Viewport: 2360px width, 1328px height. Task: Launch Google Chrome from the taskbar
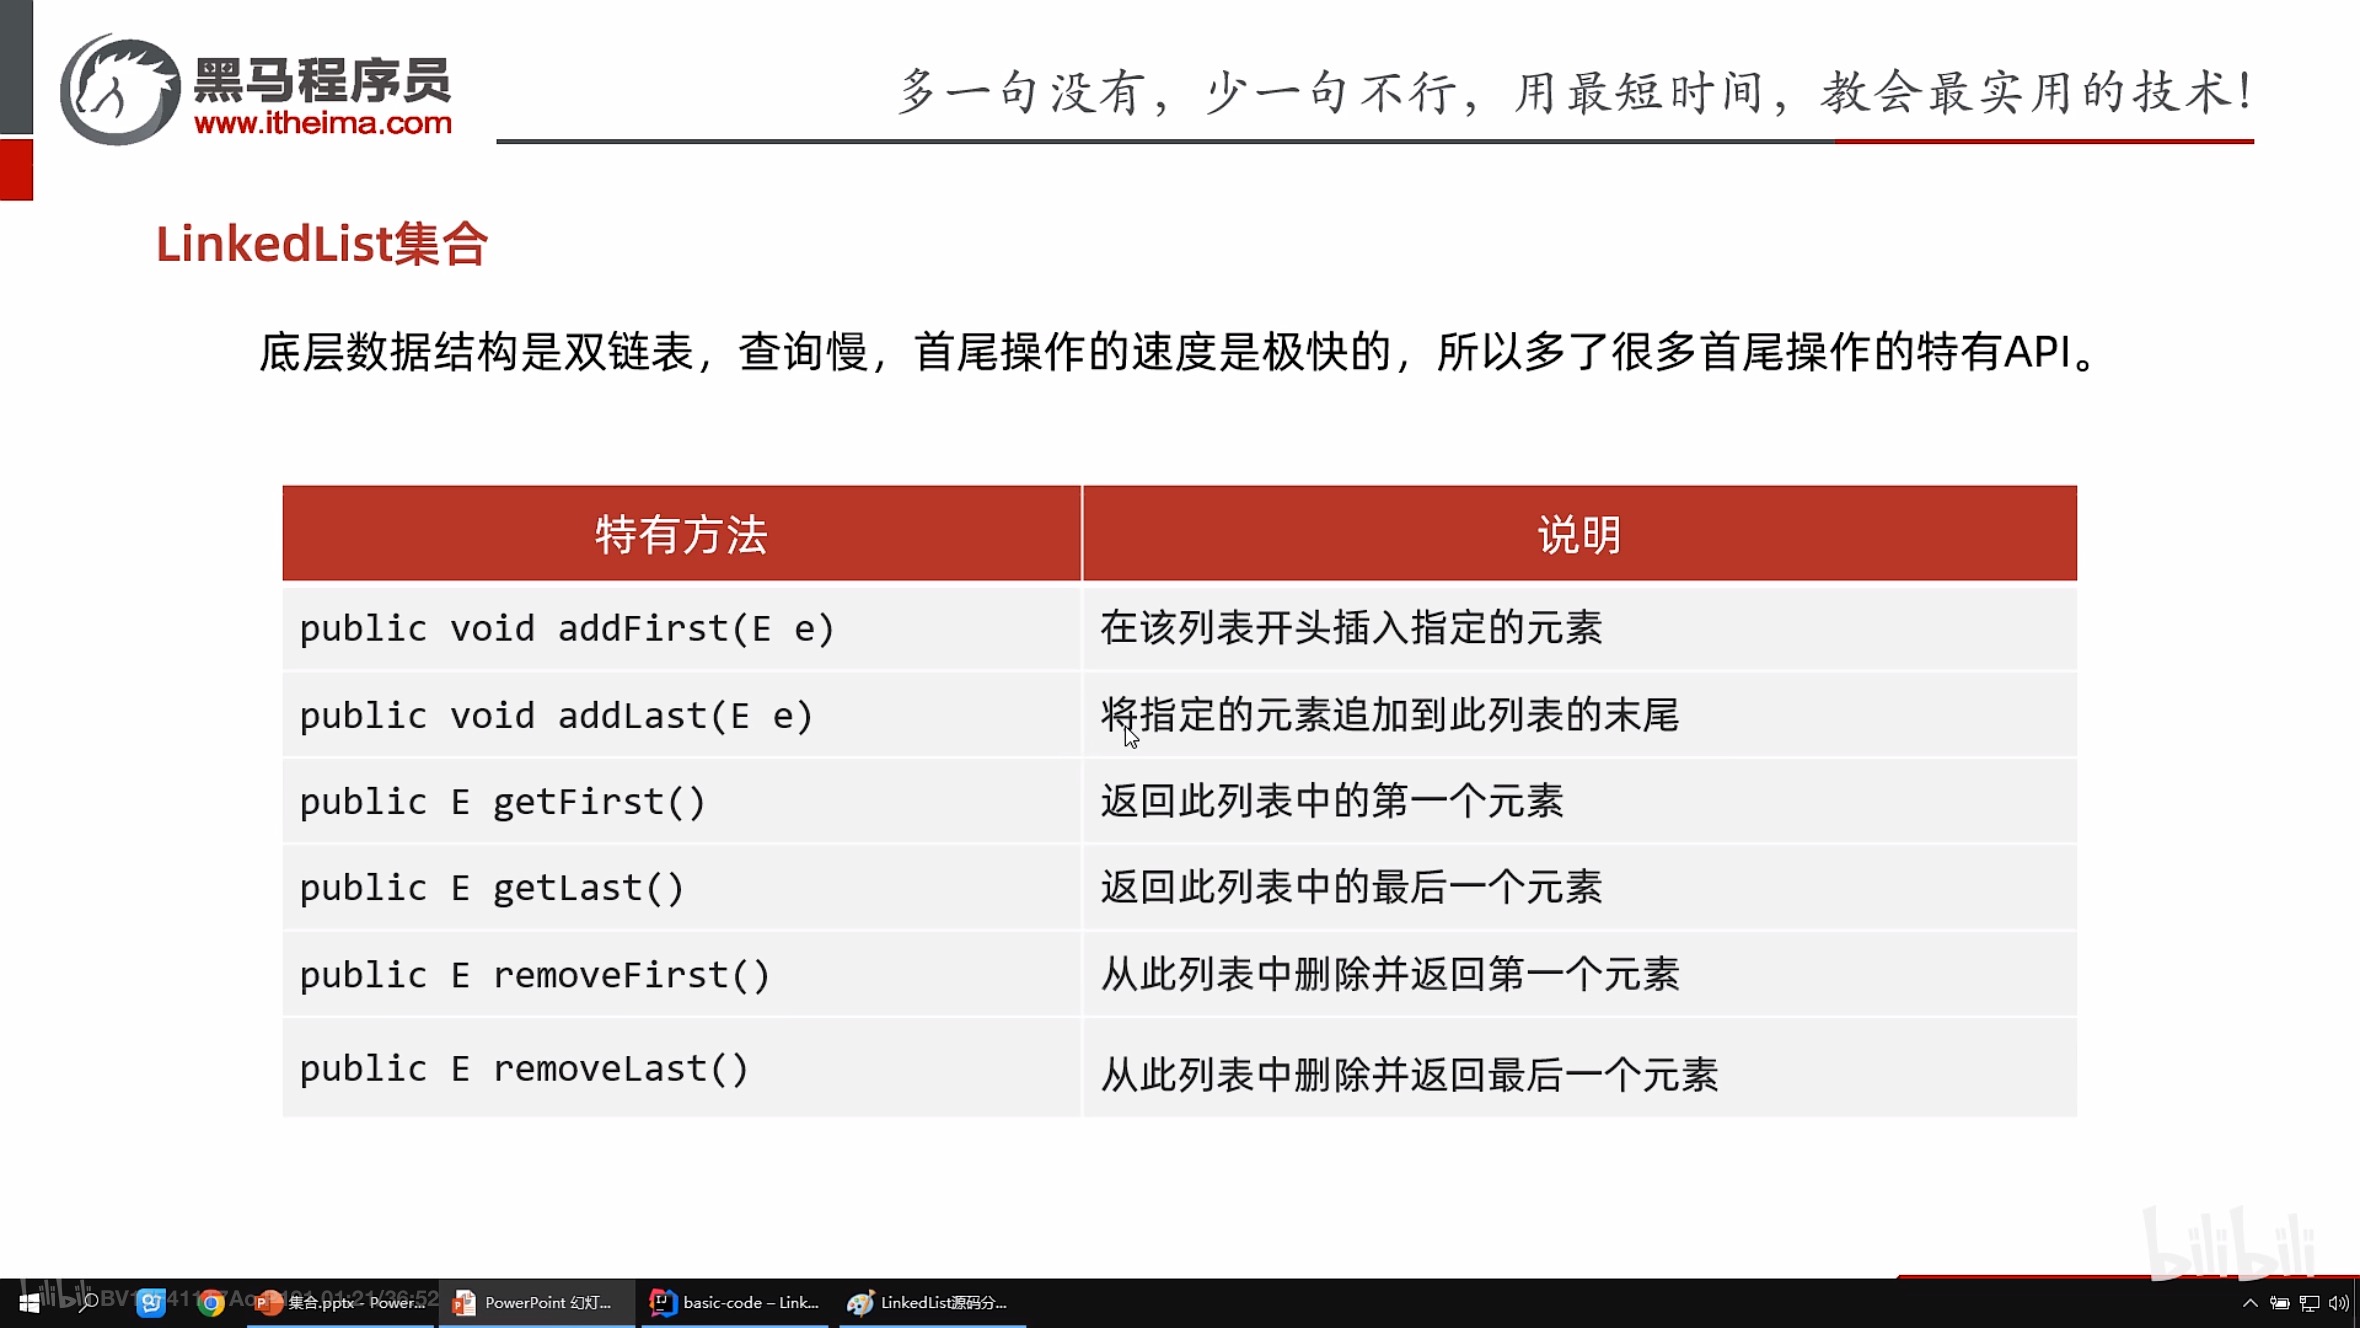tap(210, 1303)
